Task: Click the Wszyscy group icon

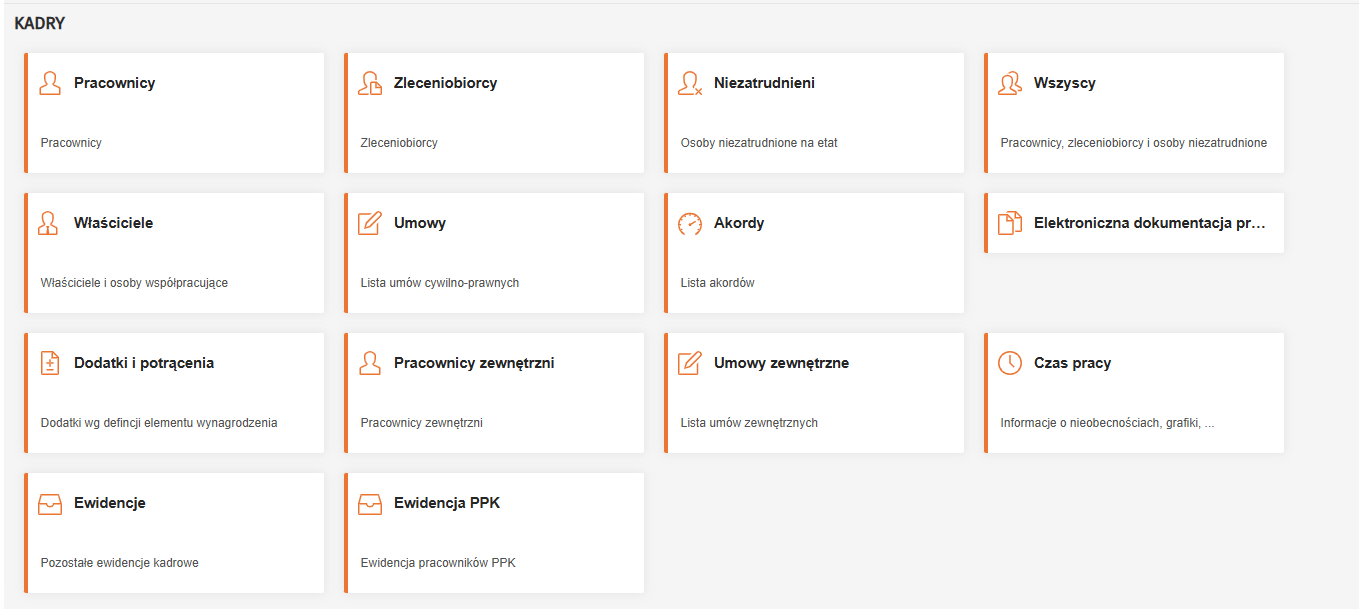Action: (x=1010, y=83)
